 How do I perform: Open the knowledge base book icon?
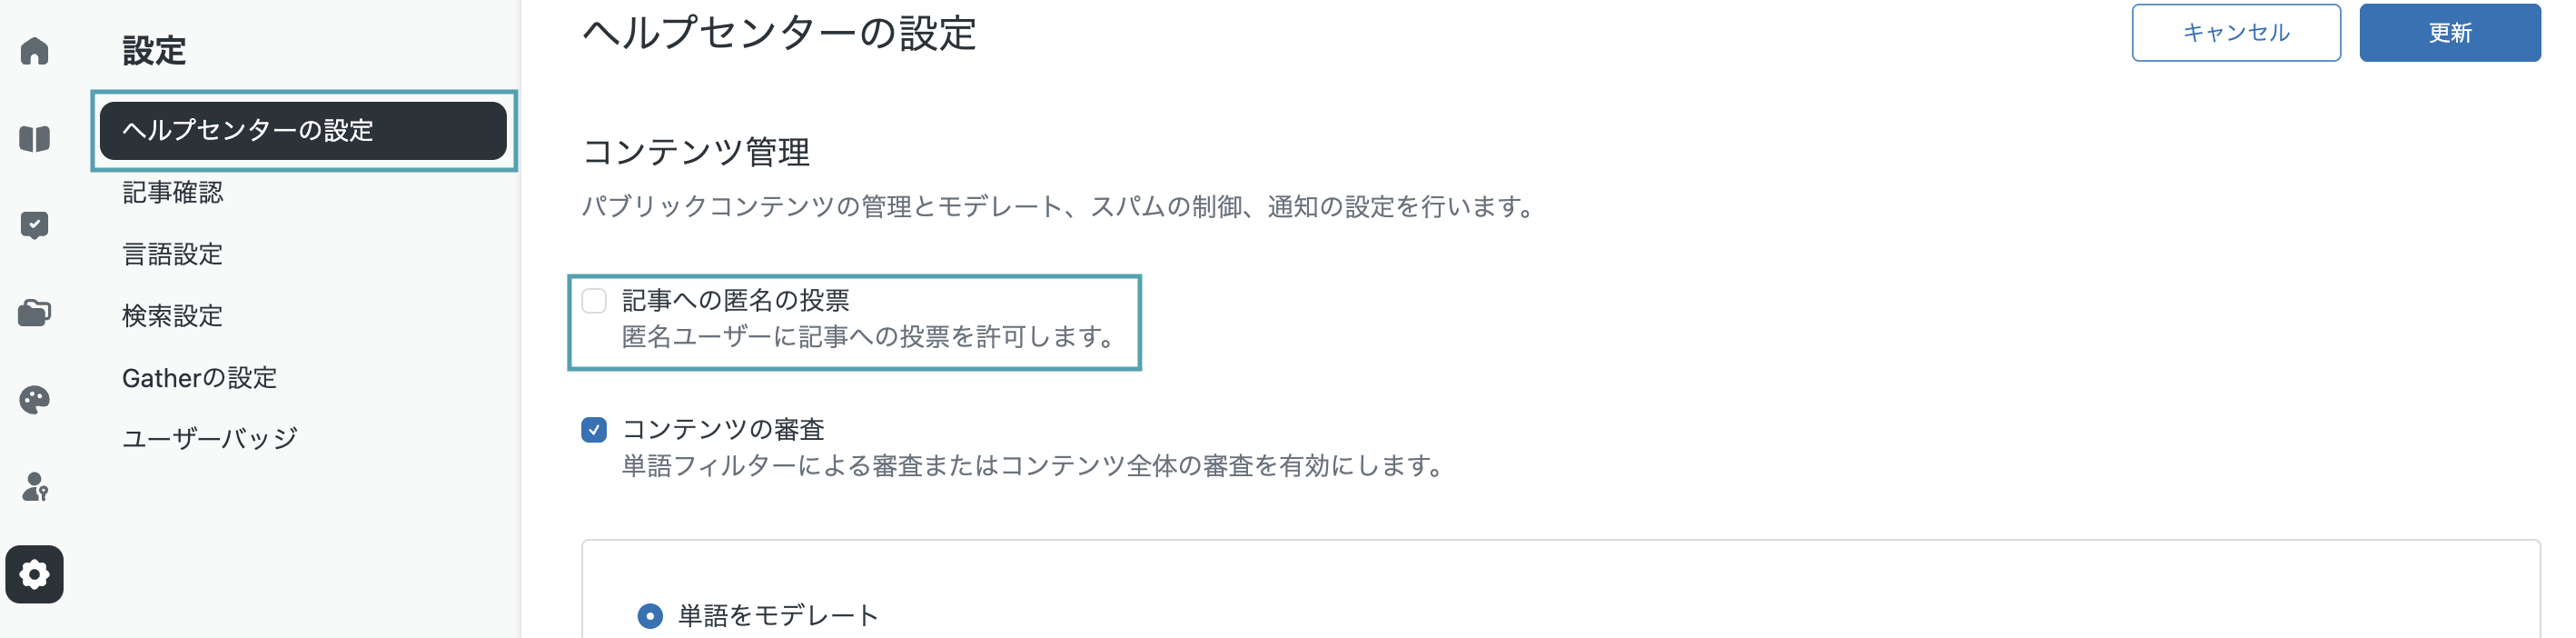pos(34,138)
